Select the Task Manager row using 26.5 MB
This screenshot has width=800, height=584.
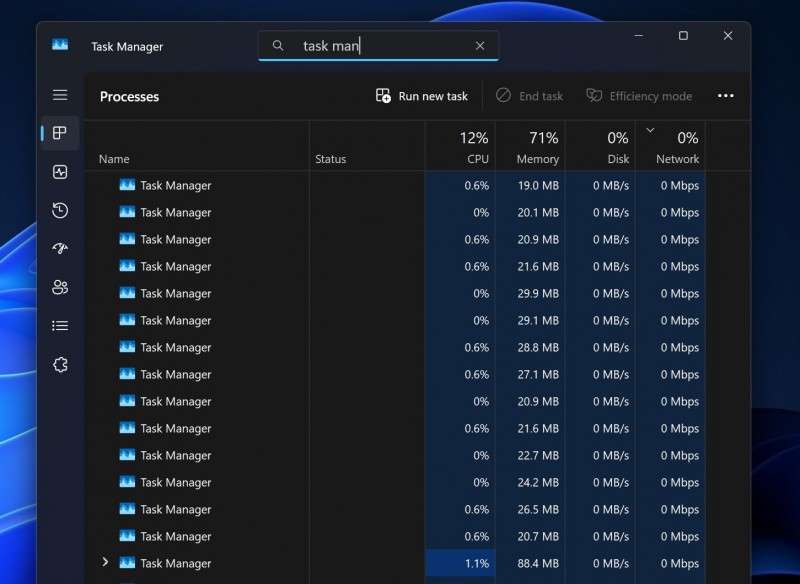(x=395, y=510)
